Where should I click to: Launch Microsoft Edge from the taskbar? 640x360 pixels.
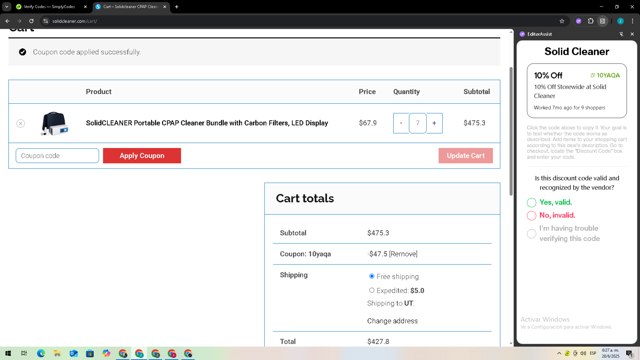pos(41,353)
